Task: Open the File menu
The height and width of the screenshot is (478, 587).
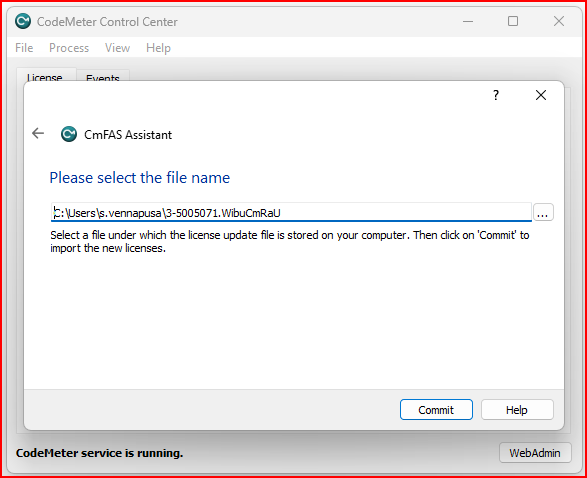Action: click(x=24, y=48)
